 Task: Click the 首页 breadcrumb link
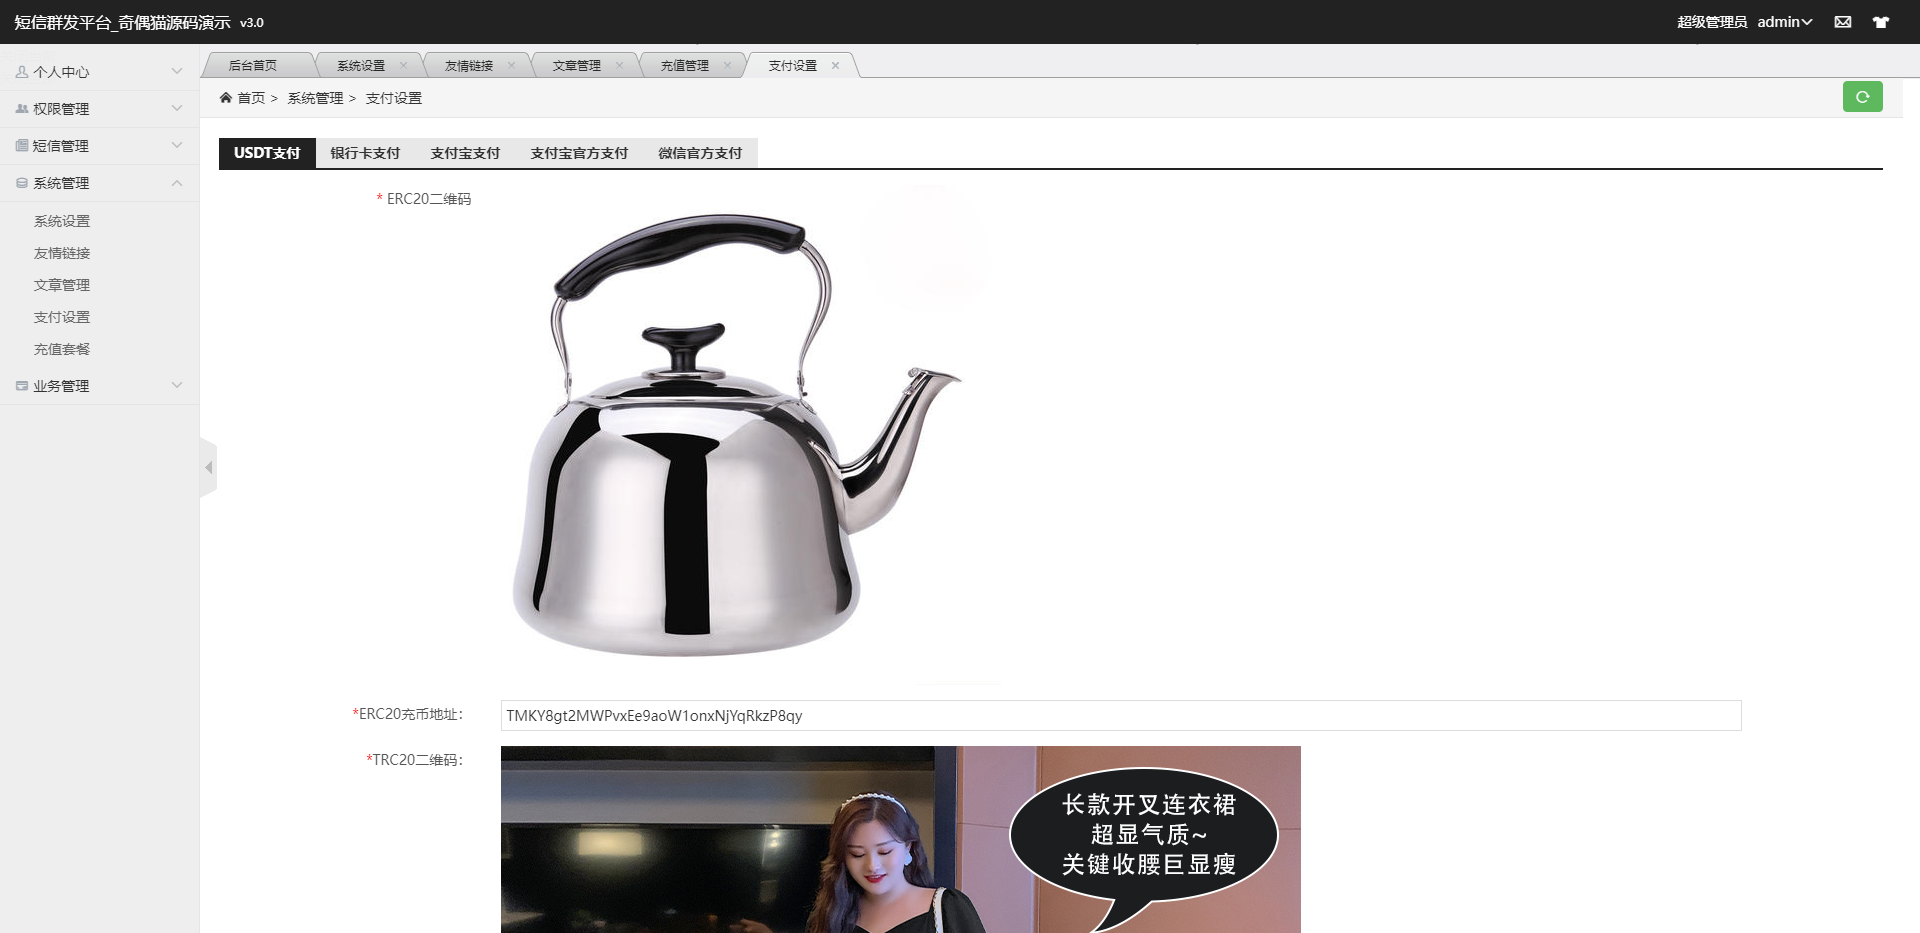(x=251, y=98)
